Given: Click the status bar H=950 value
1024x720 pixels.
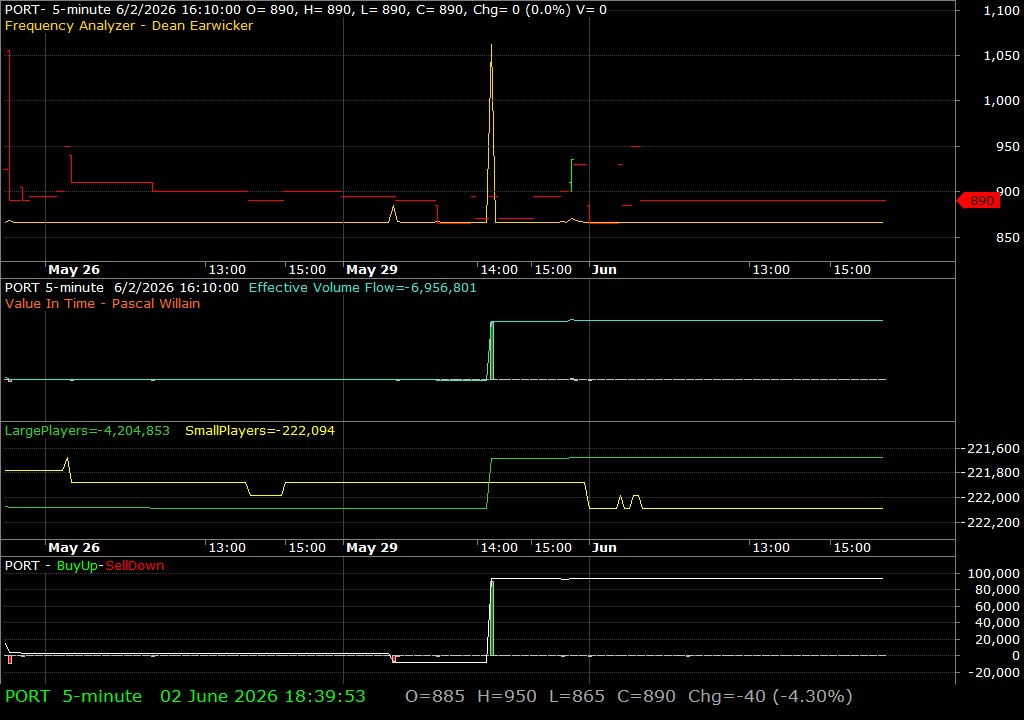Looking at the screenshot, I should pyautogui.click(x=507, y=696).
